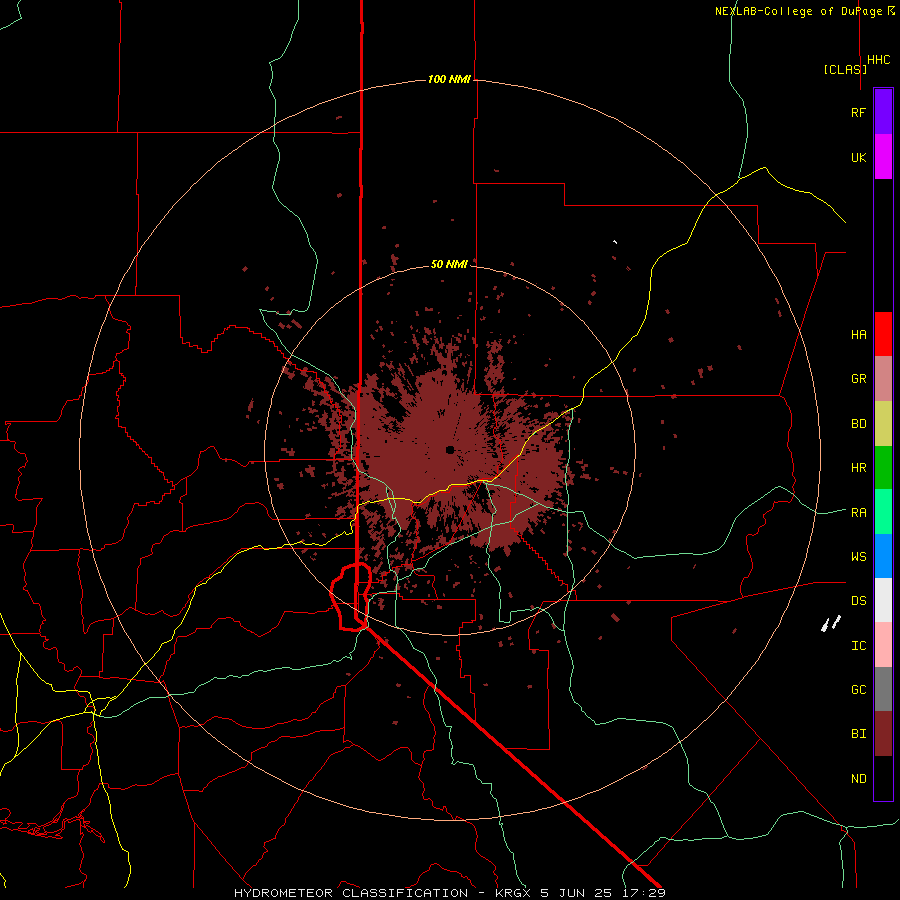Click the UK magenta legend swatch
Screen dimensions: 900x900
click(883, 157)
